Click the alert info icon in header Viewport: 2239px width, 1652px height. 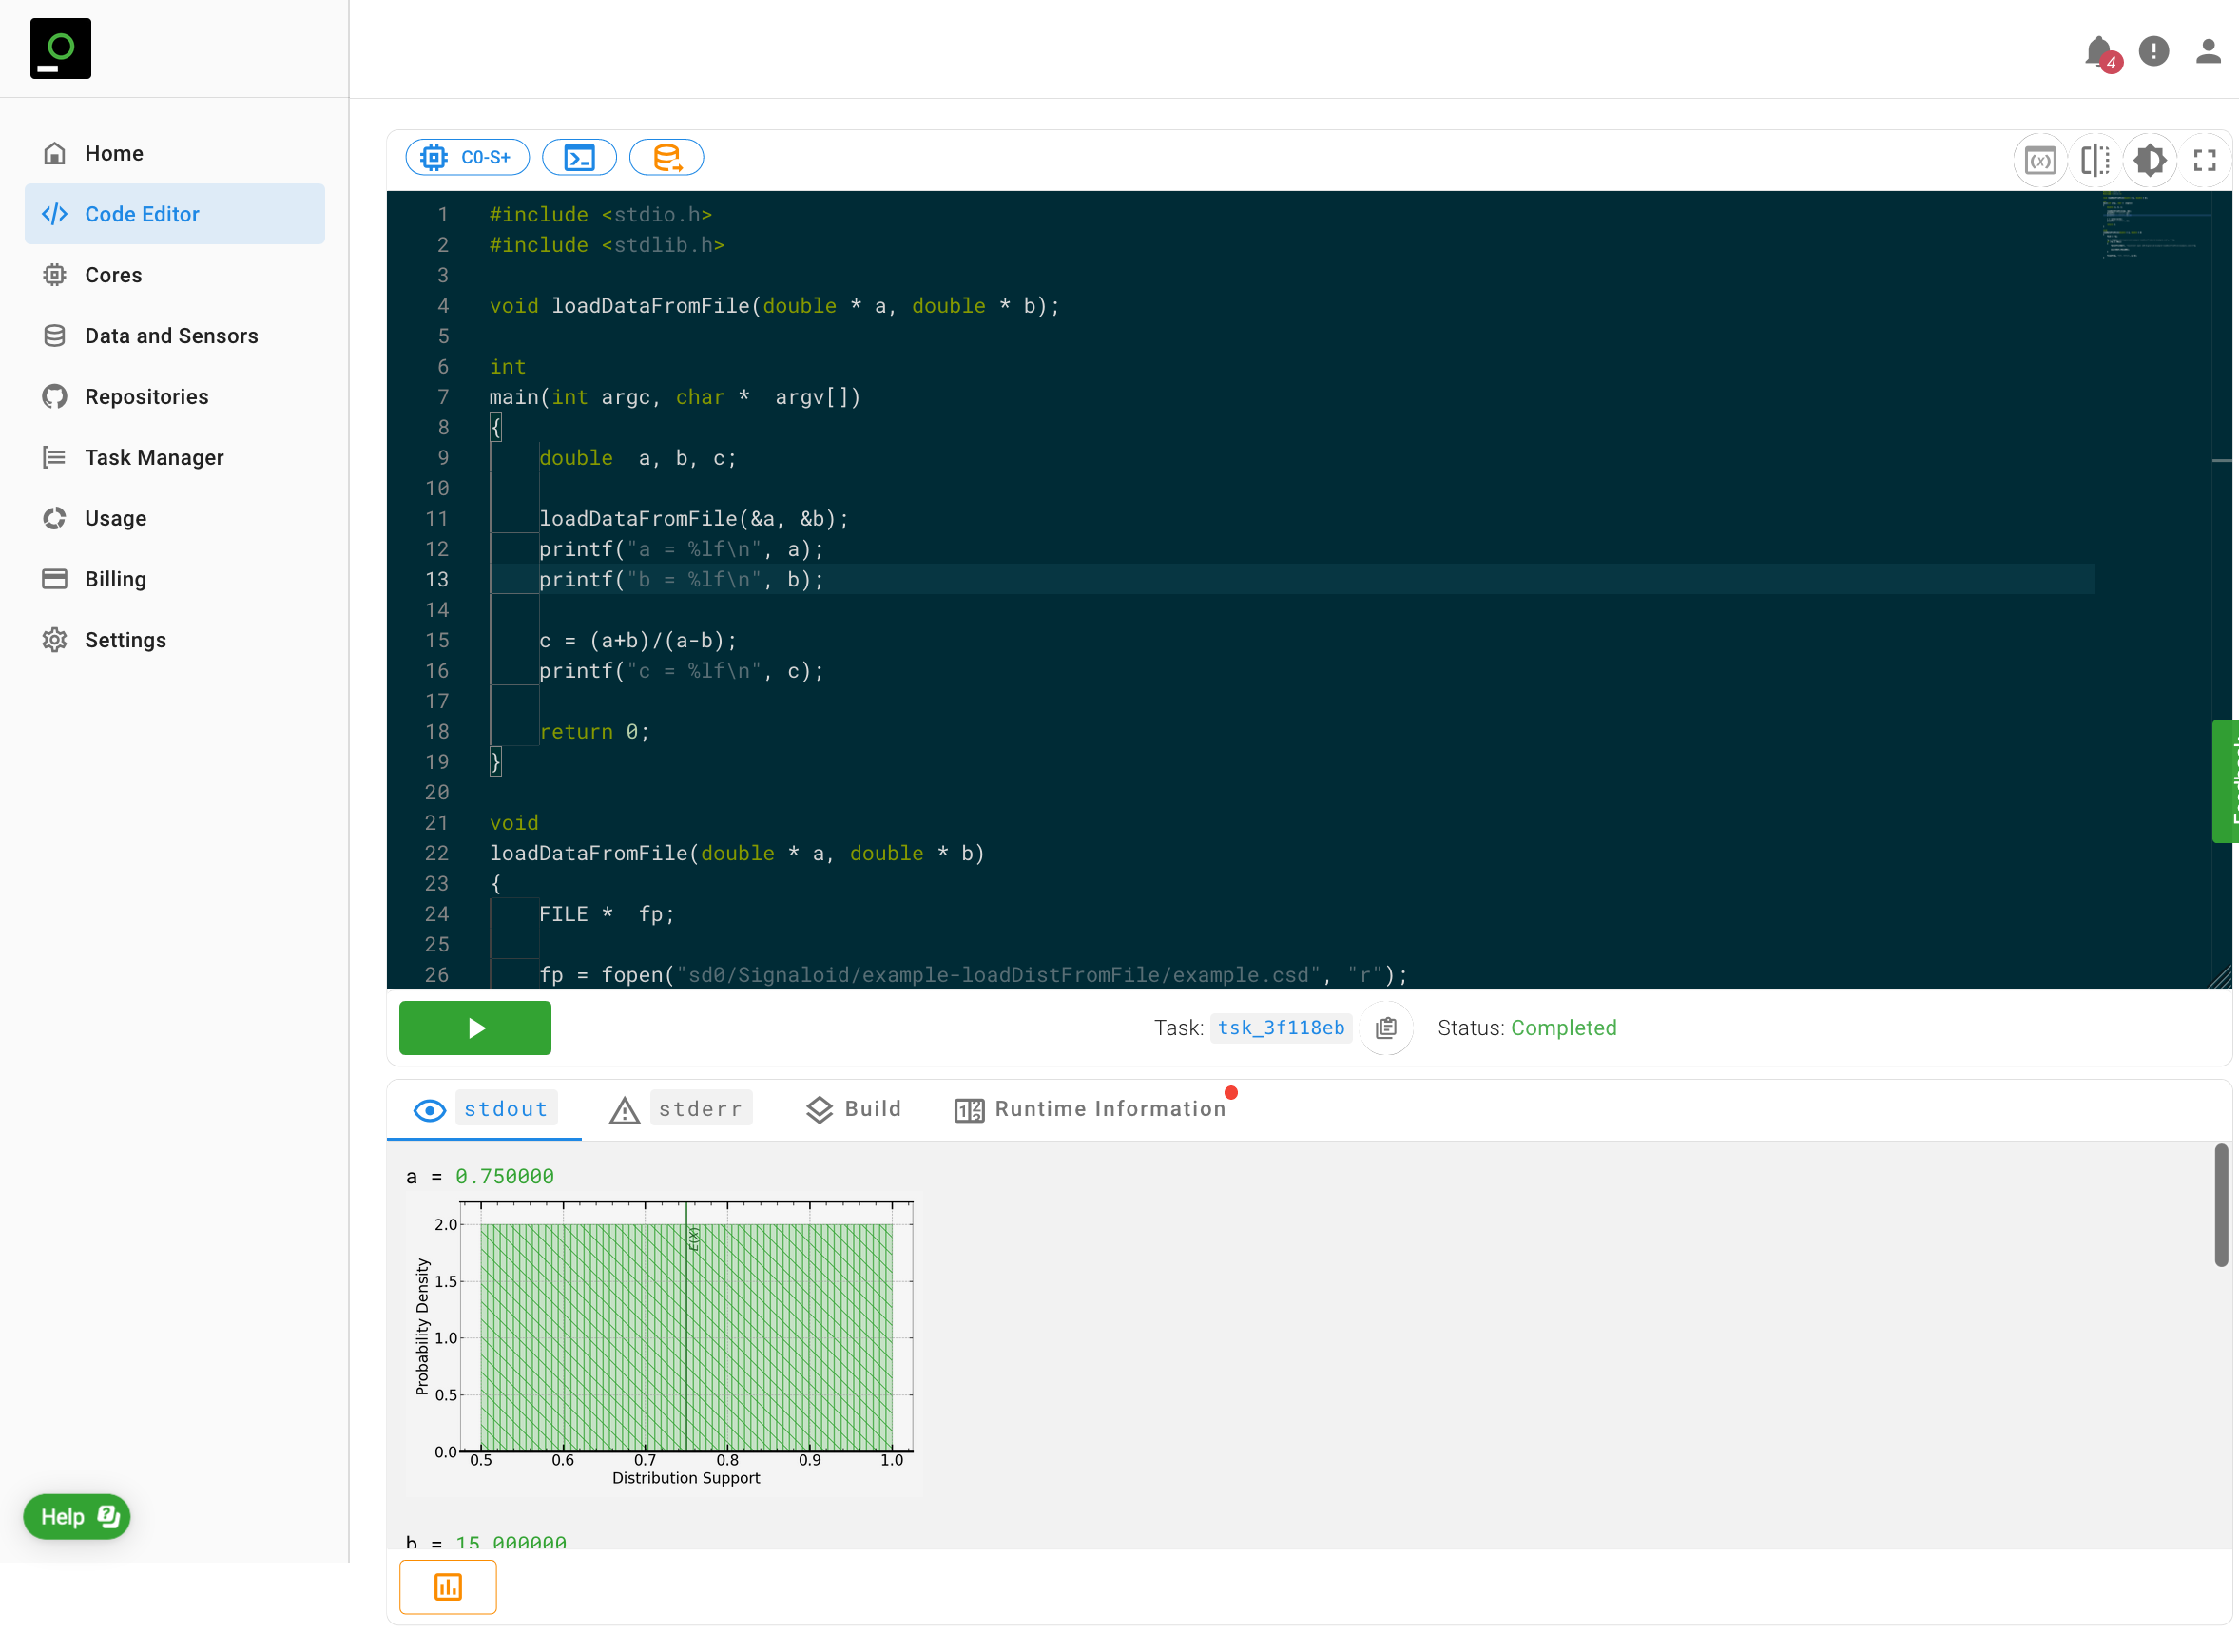[2153, 51]
